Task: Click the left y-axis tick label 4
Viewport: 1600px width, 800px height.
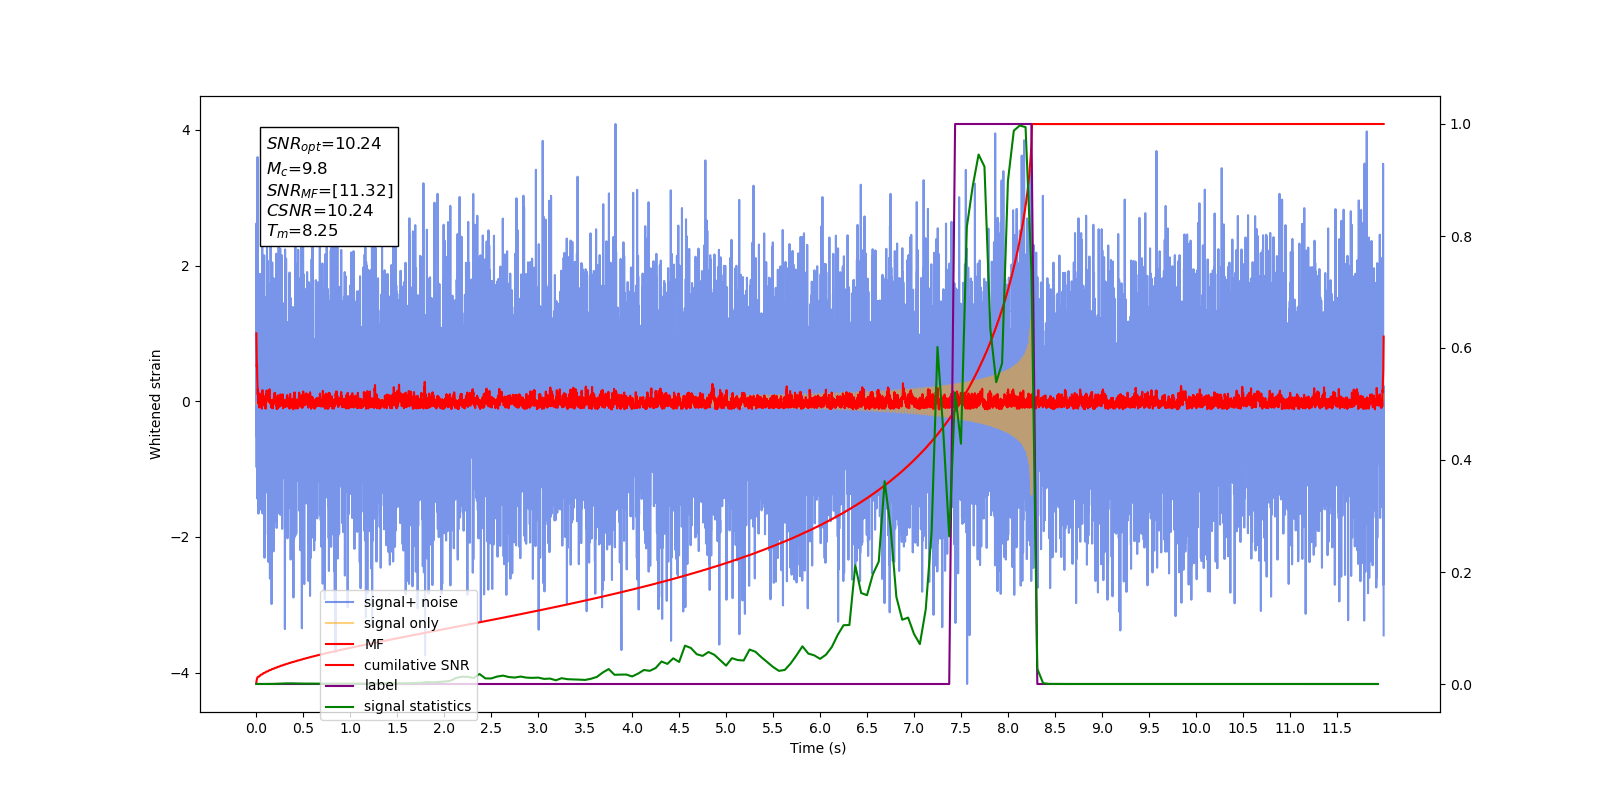Action: coord(186,131)
